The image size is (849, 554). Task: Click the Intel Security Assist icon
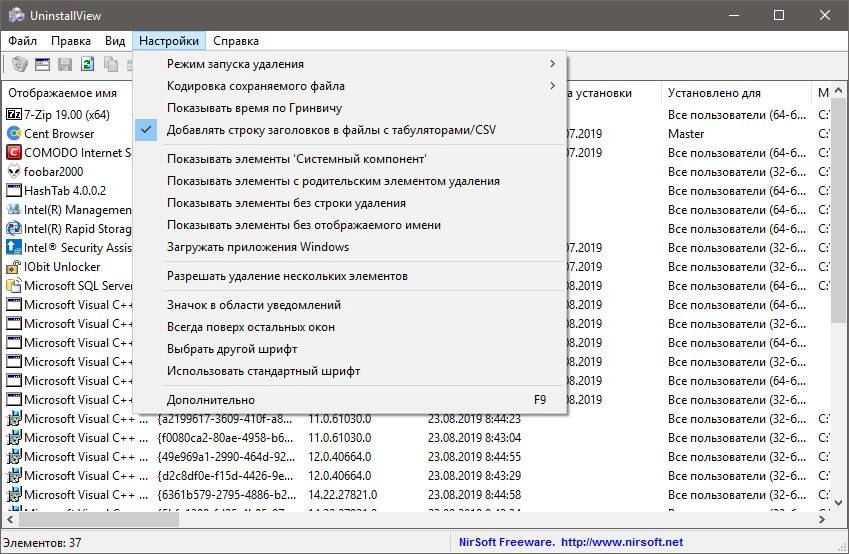click(14, 247)
